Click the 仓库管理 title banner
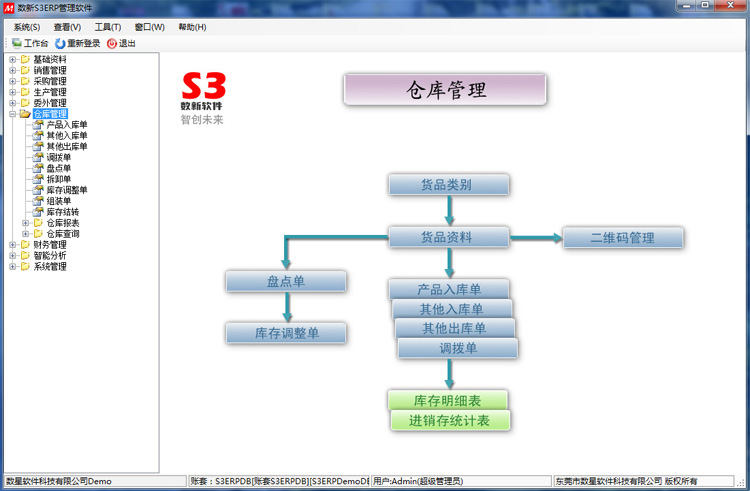Screen dimensions: 750x491 tap(445, 89)
